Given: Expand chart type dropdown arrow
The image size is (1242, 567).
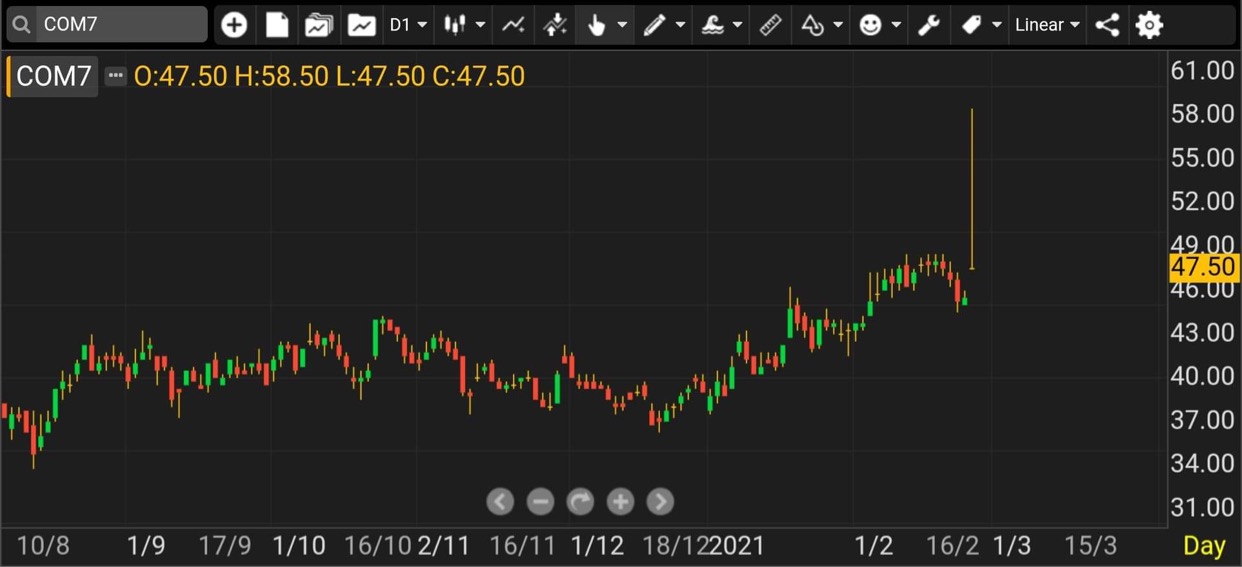Looking at the screenshot, I should click(x=481, y=25).
